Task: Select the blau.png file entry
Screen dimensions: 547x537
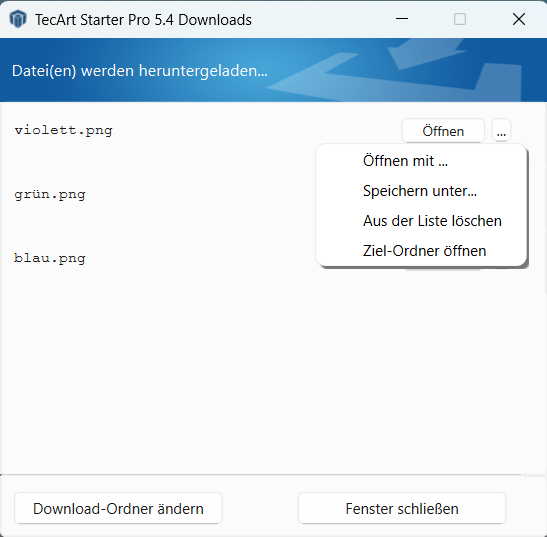Action: 50,259
